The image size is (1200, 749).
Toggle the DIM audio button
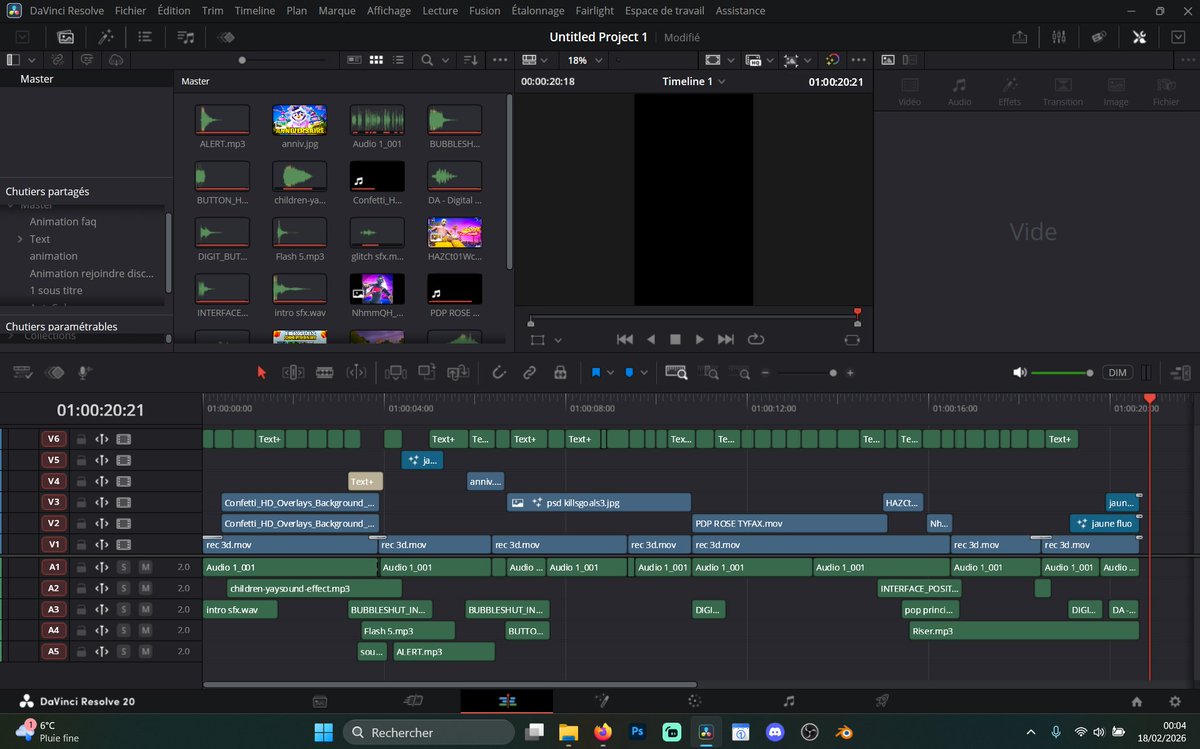(1117, 372)
